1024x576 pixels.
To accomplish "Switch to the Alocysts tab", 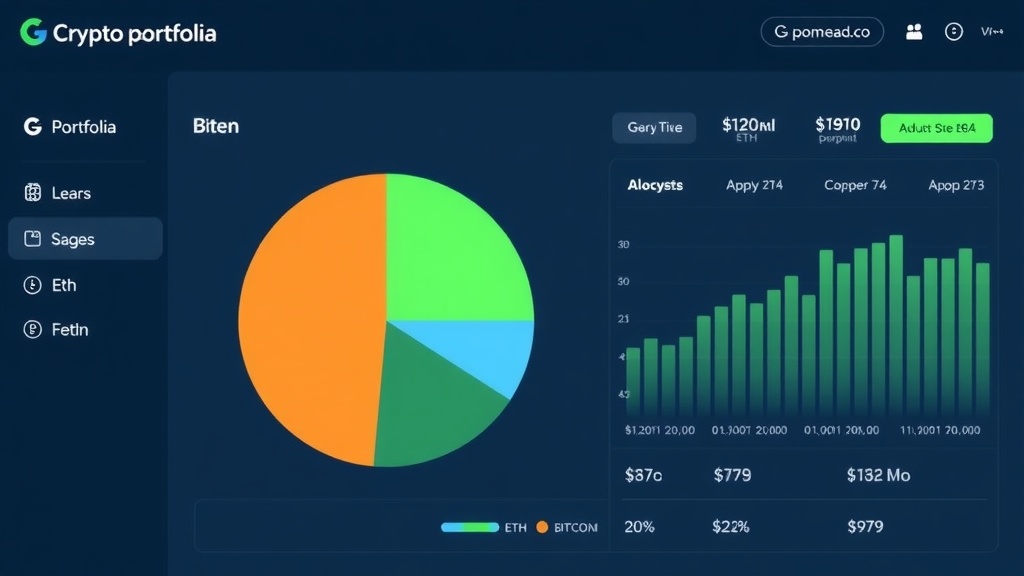I will coord(655,185).
